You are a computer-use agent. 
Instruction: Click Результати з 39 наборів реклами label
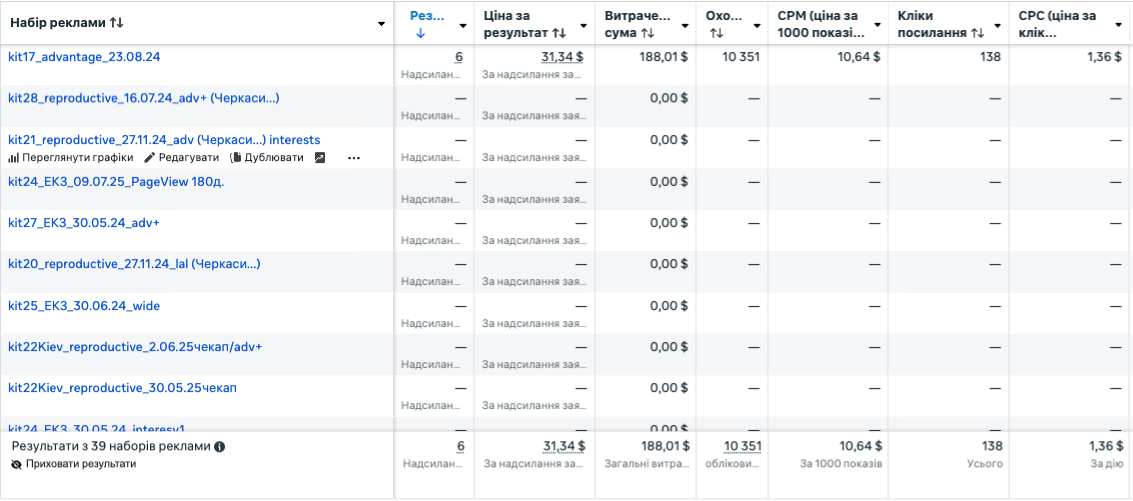(111, 447)
